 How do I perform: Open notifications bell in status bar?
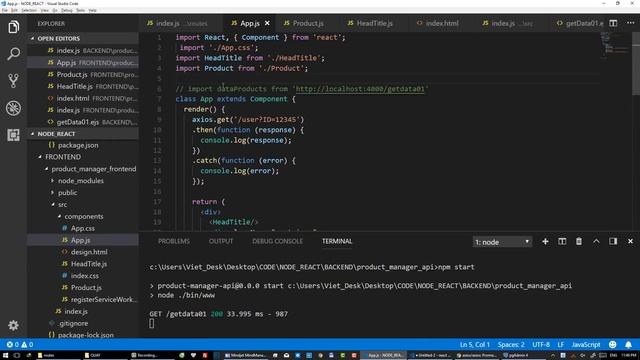629,345
